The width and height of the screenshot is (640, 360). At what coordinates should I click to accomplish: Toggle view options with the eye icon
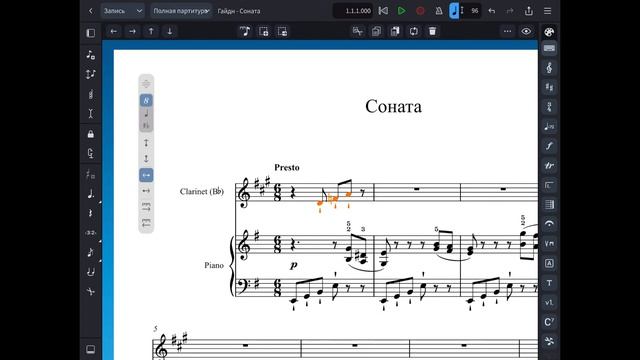(526, 31)
